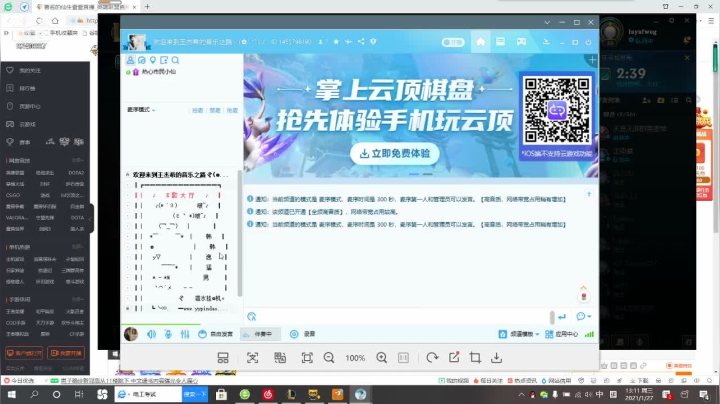Open the home tab icon in YY header
The height and width of the screenshot is (404, 720).
point(480,42)
